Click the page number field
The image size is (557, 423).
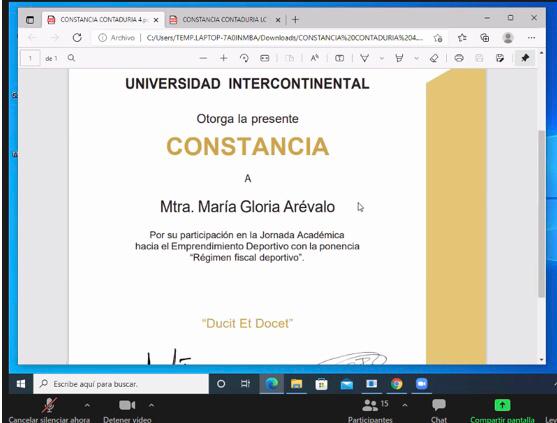(30, 58)
